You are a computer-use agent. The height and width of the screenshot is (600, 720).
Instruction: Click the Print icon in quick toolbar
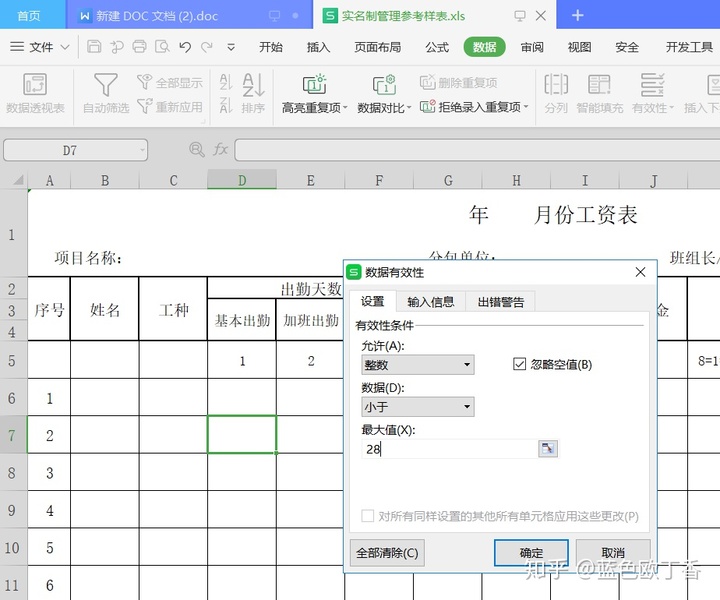(x=139, y=46)
